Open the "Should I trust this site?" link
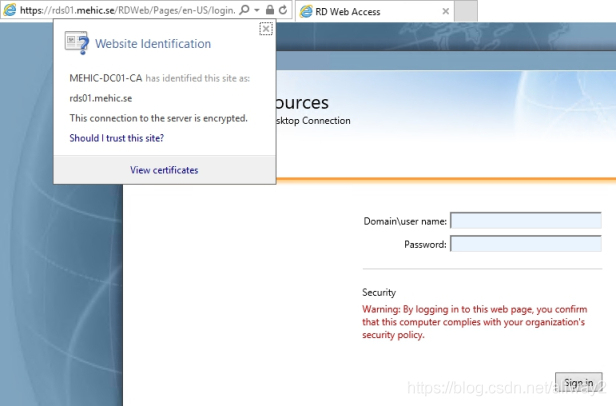Image resolution: width=616 pixels, height=406 pixels. click(x=116, y=138)
